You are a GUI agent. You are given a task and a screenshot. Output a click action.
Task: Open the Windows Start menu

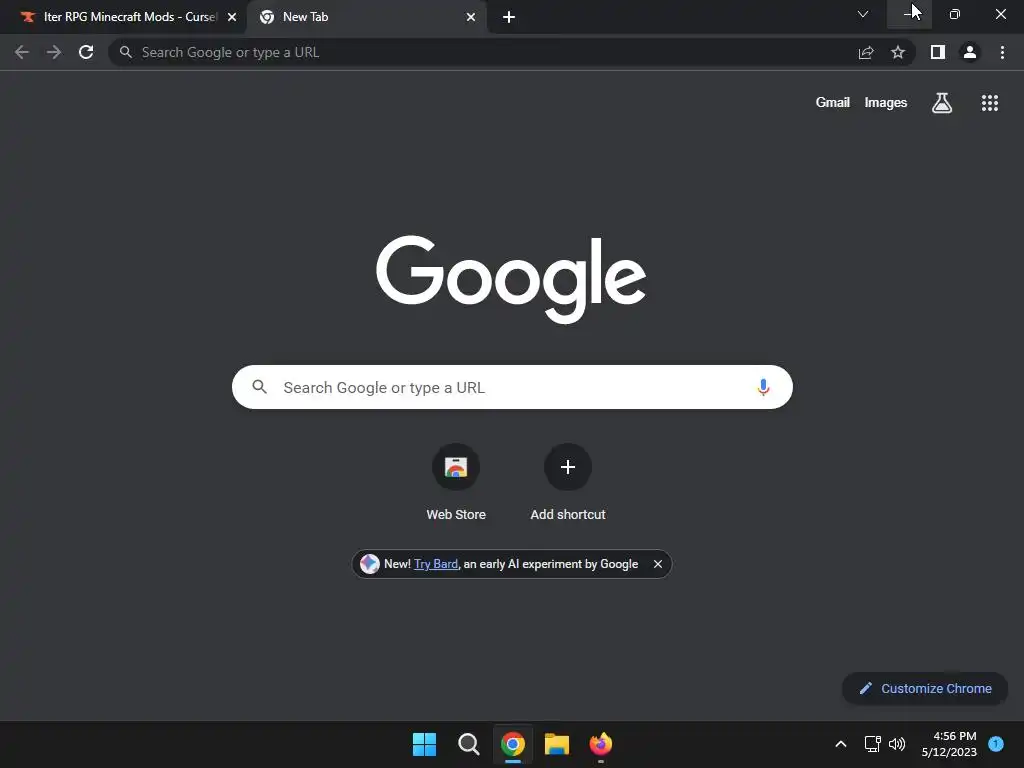(x=424, y=744)
